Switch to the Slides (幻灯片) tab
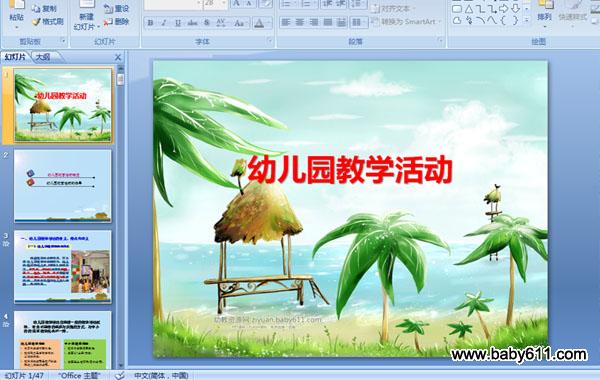Screen dimensions: 600x380 tap(15, 57)
